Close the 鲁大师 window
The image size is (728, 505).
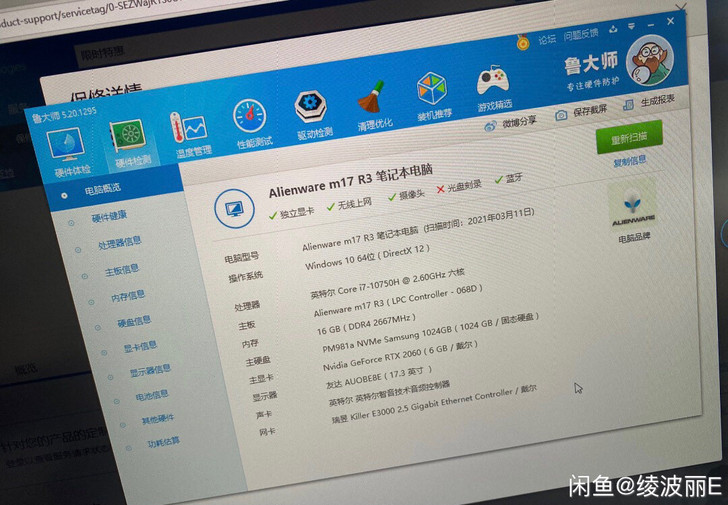coord(670,21)
